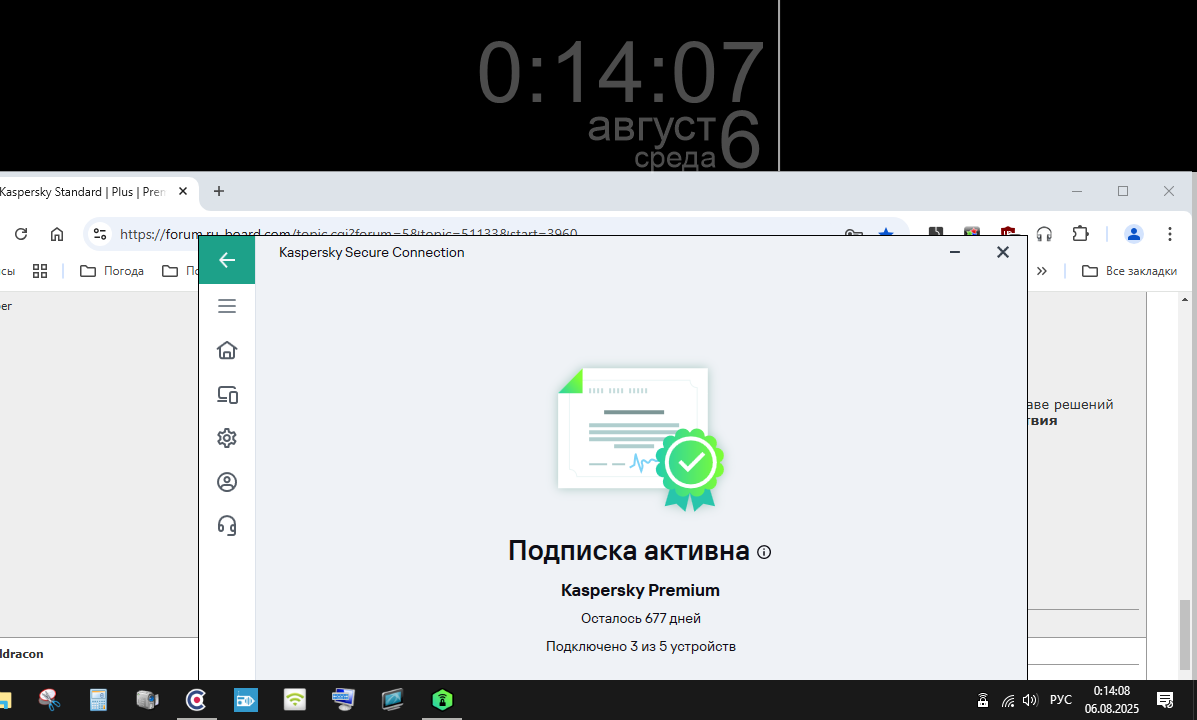
Task: Close the Kaspersky Standard browser tab
Action: [183, 192]
